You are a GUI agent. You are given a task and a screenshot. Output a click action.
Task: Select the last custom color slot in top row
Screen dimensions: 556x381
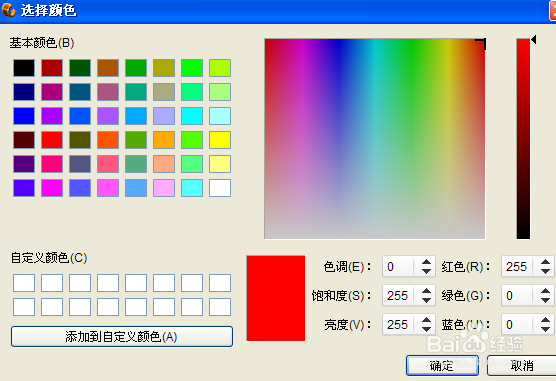click(x=220, y=283)
